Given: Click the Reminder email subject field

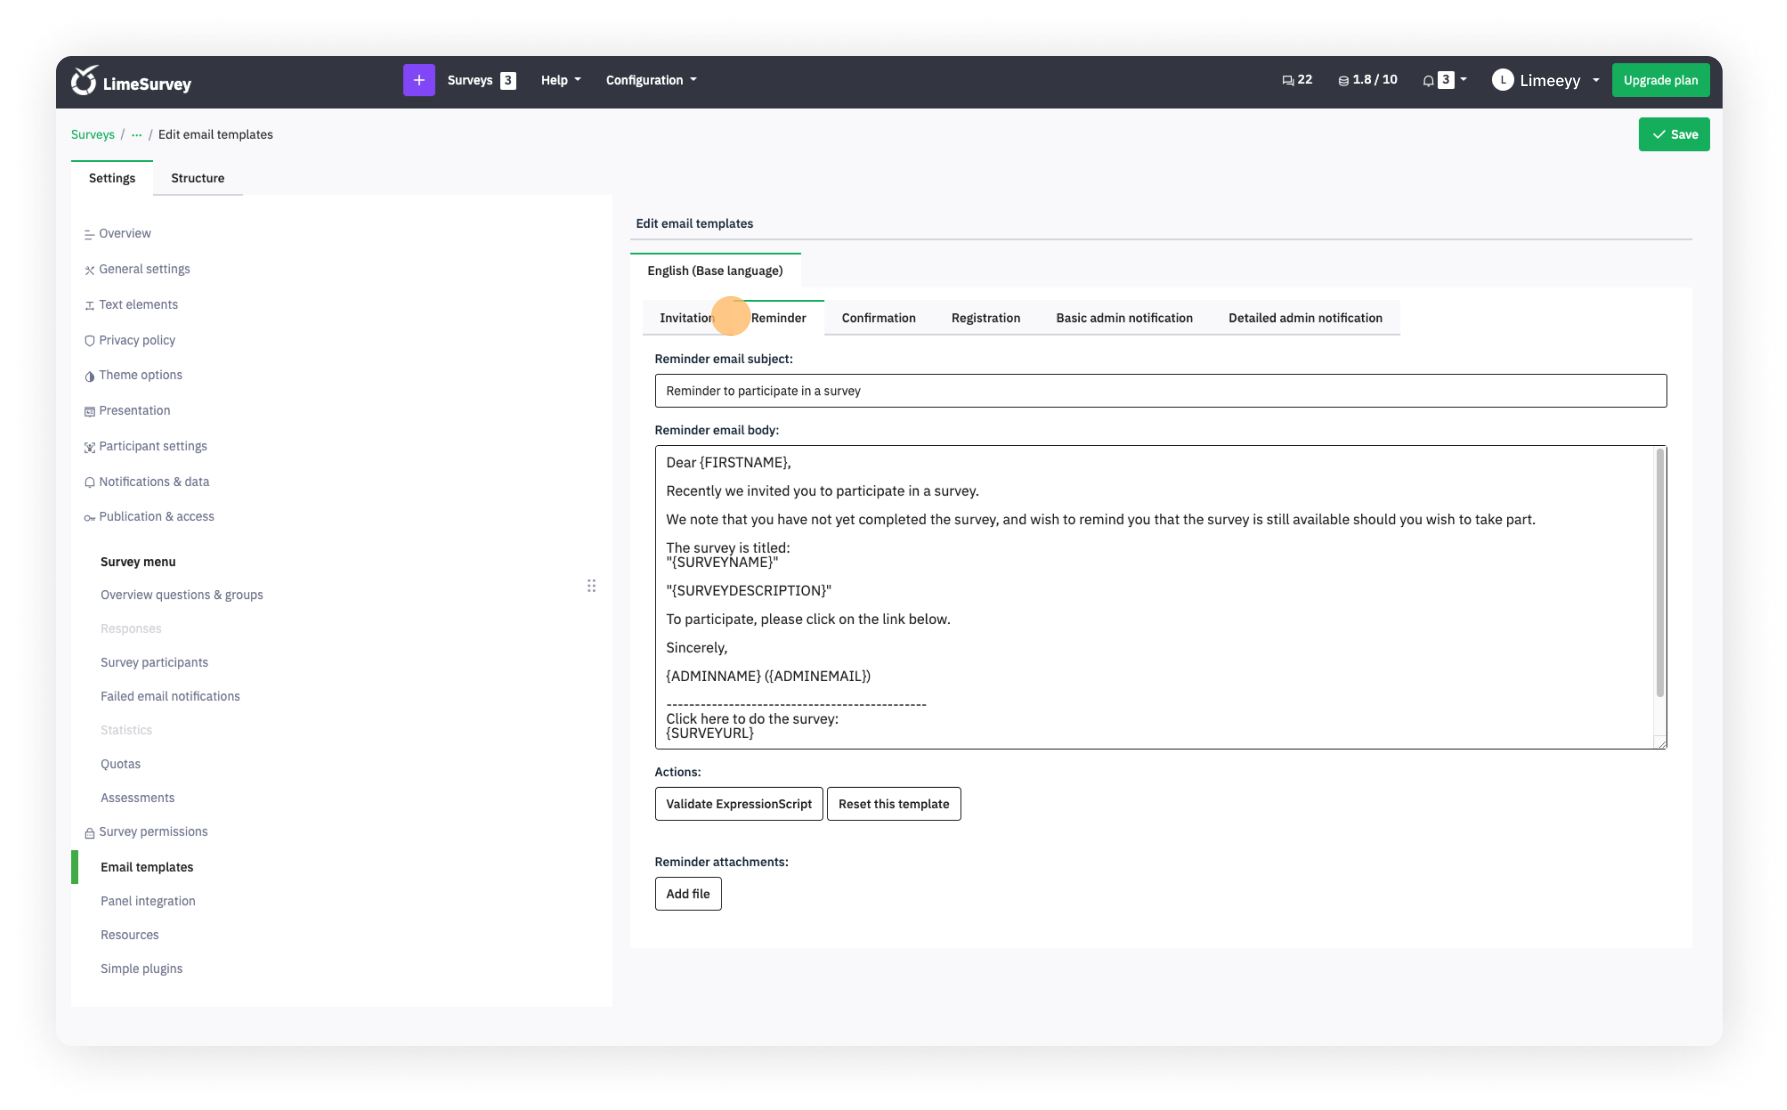Looking at the screenshot, I should coord(1160,391).
